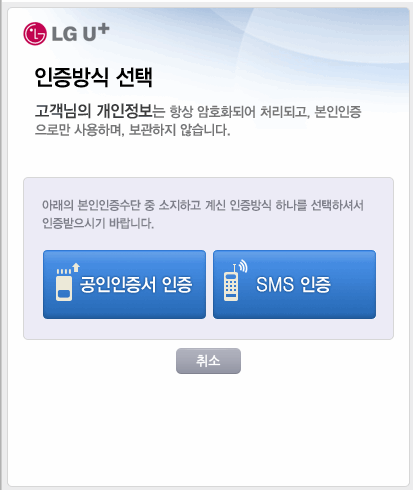413x490 pixels.
Task: Click the 인증받으시기 바랍니다 instruction text
Action: click(x=98, y=223)
